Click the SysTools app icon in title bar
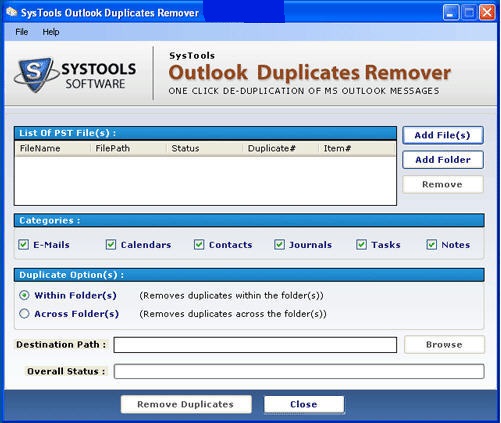The height and width of the screenshot is (423, 501). (12, 12)
